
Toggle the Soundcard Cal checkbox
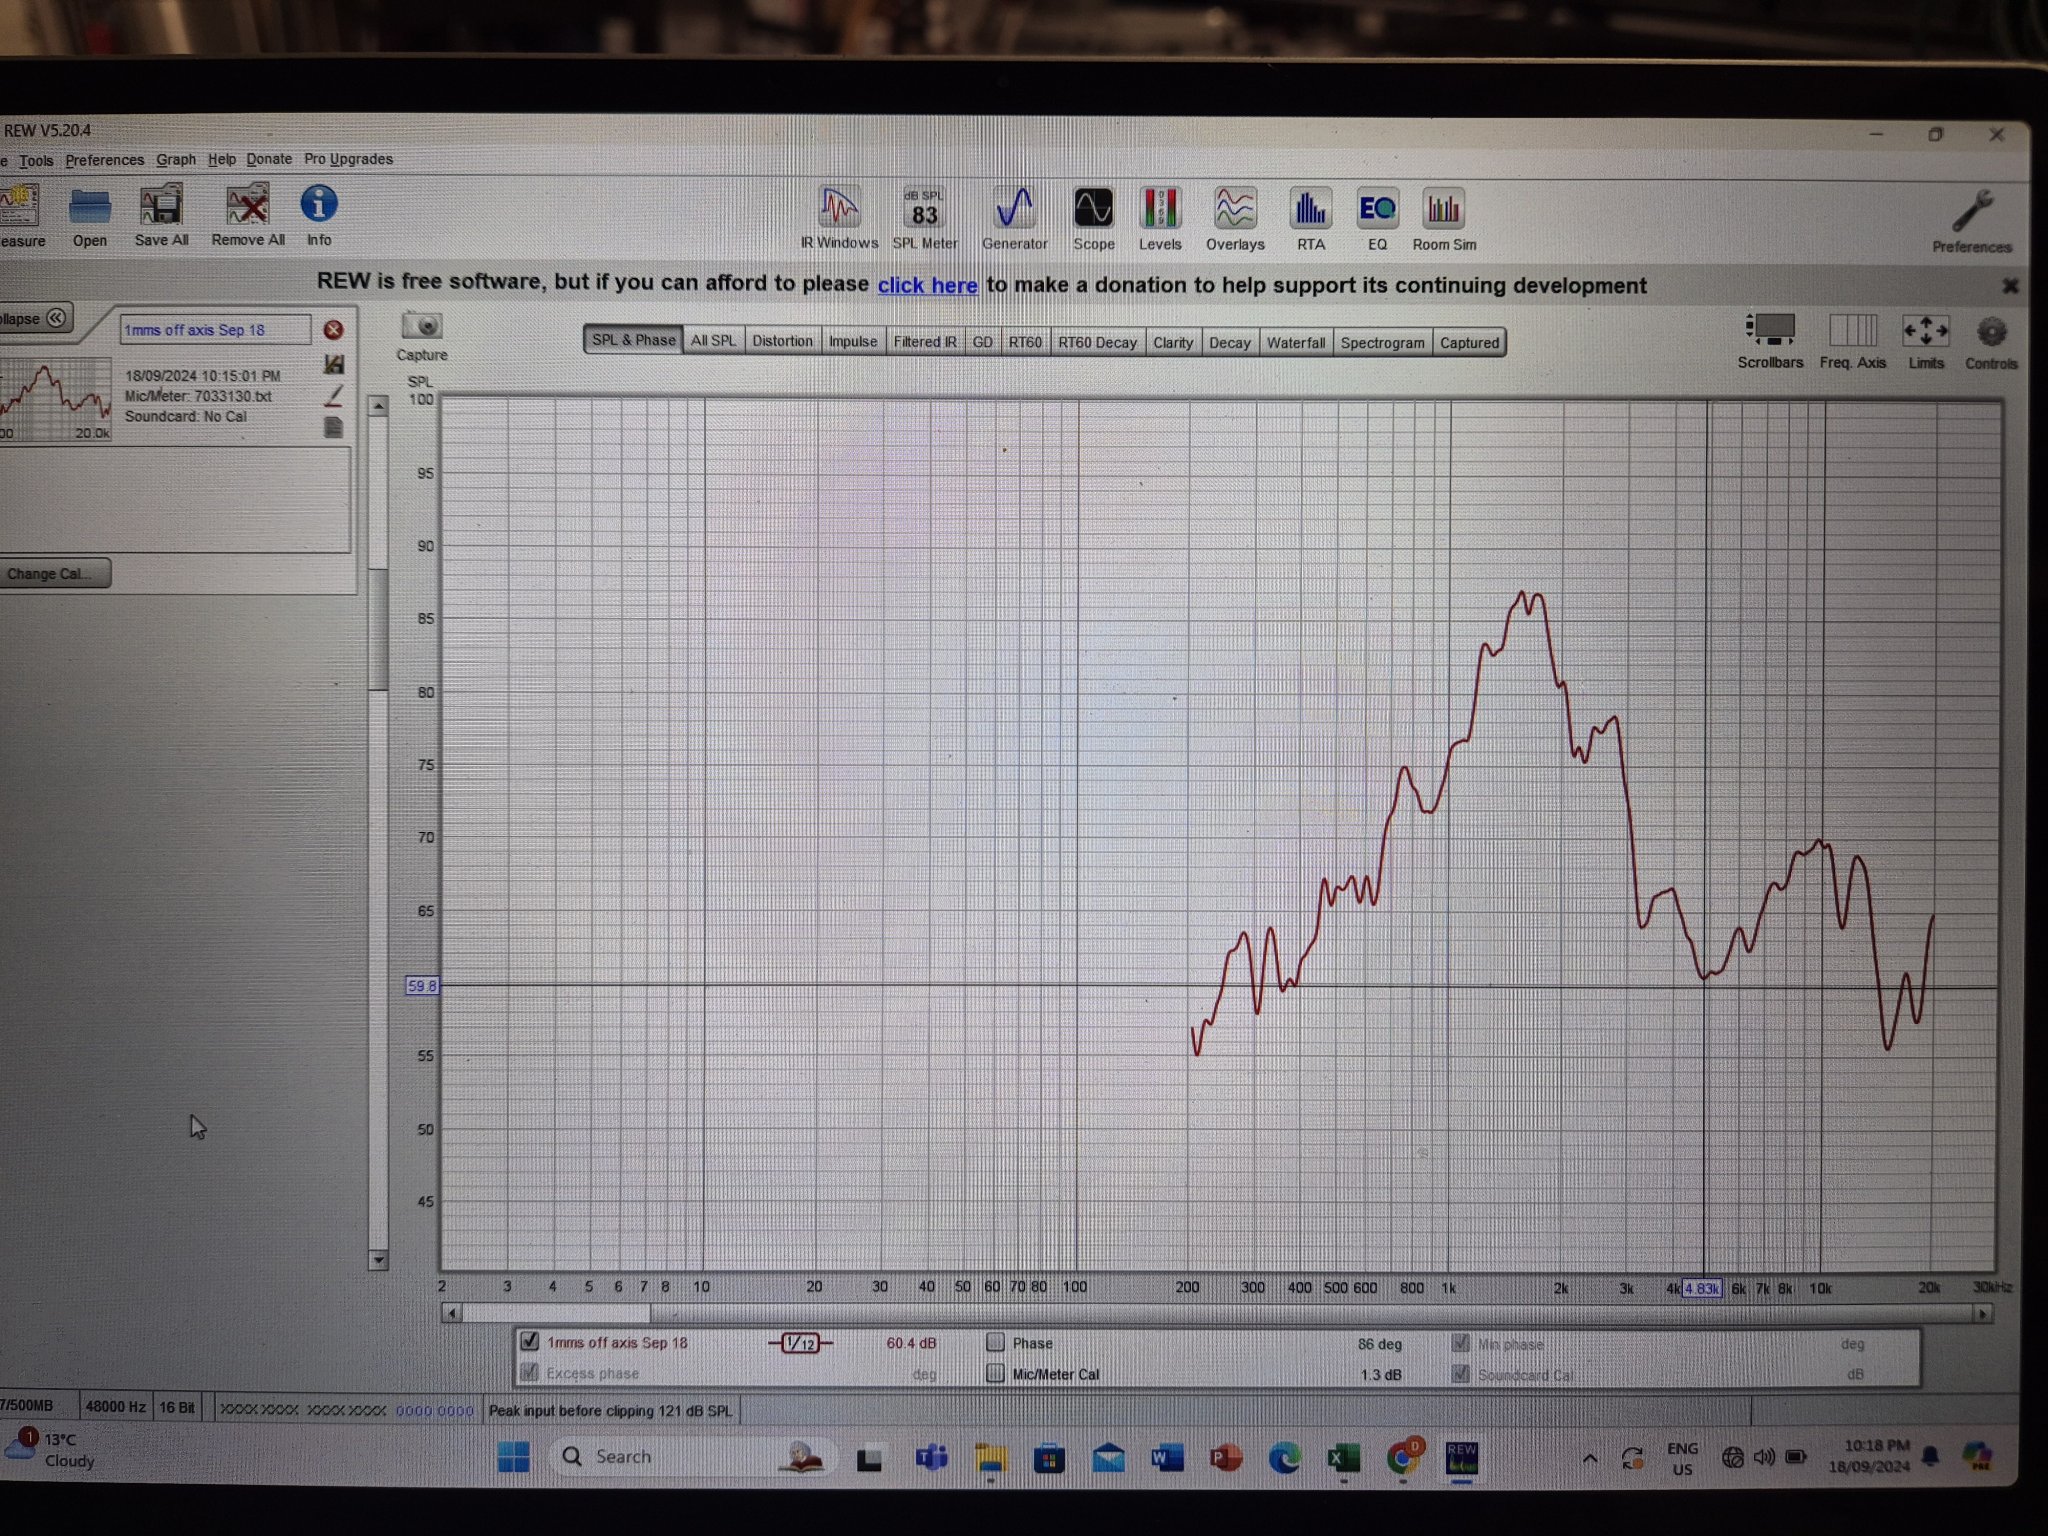[1461, 1374]
